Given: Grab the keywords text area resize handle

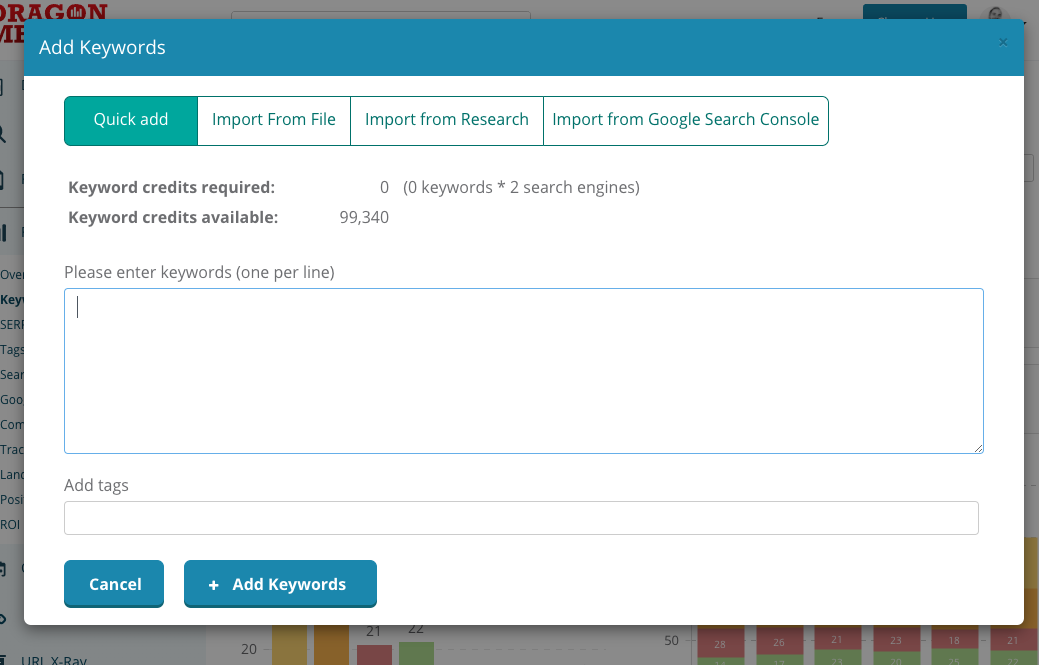Looking at the screenshot, I should (978, 448).
